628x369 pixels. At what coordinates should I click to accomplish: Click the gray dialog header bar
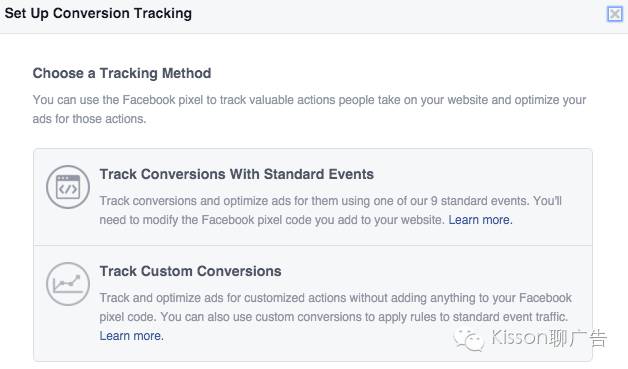314,16
